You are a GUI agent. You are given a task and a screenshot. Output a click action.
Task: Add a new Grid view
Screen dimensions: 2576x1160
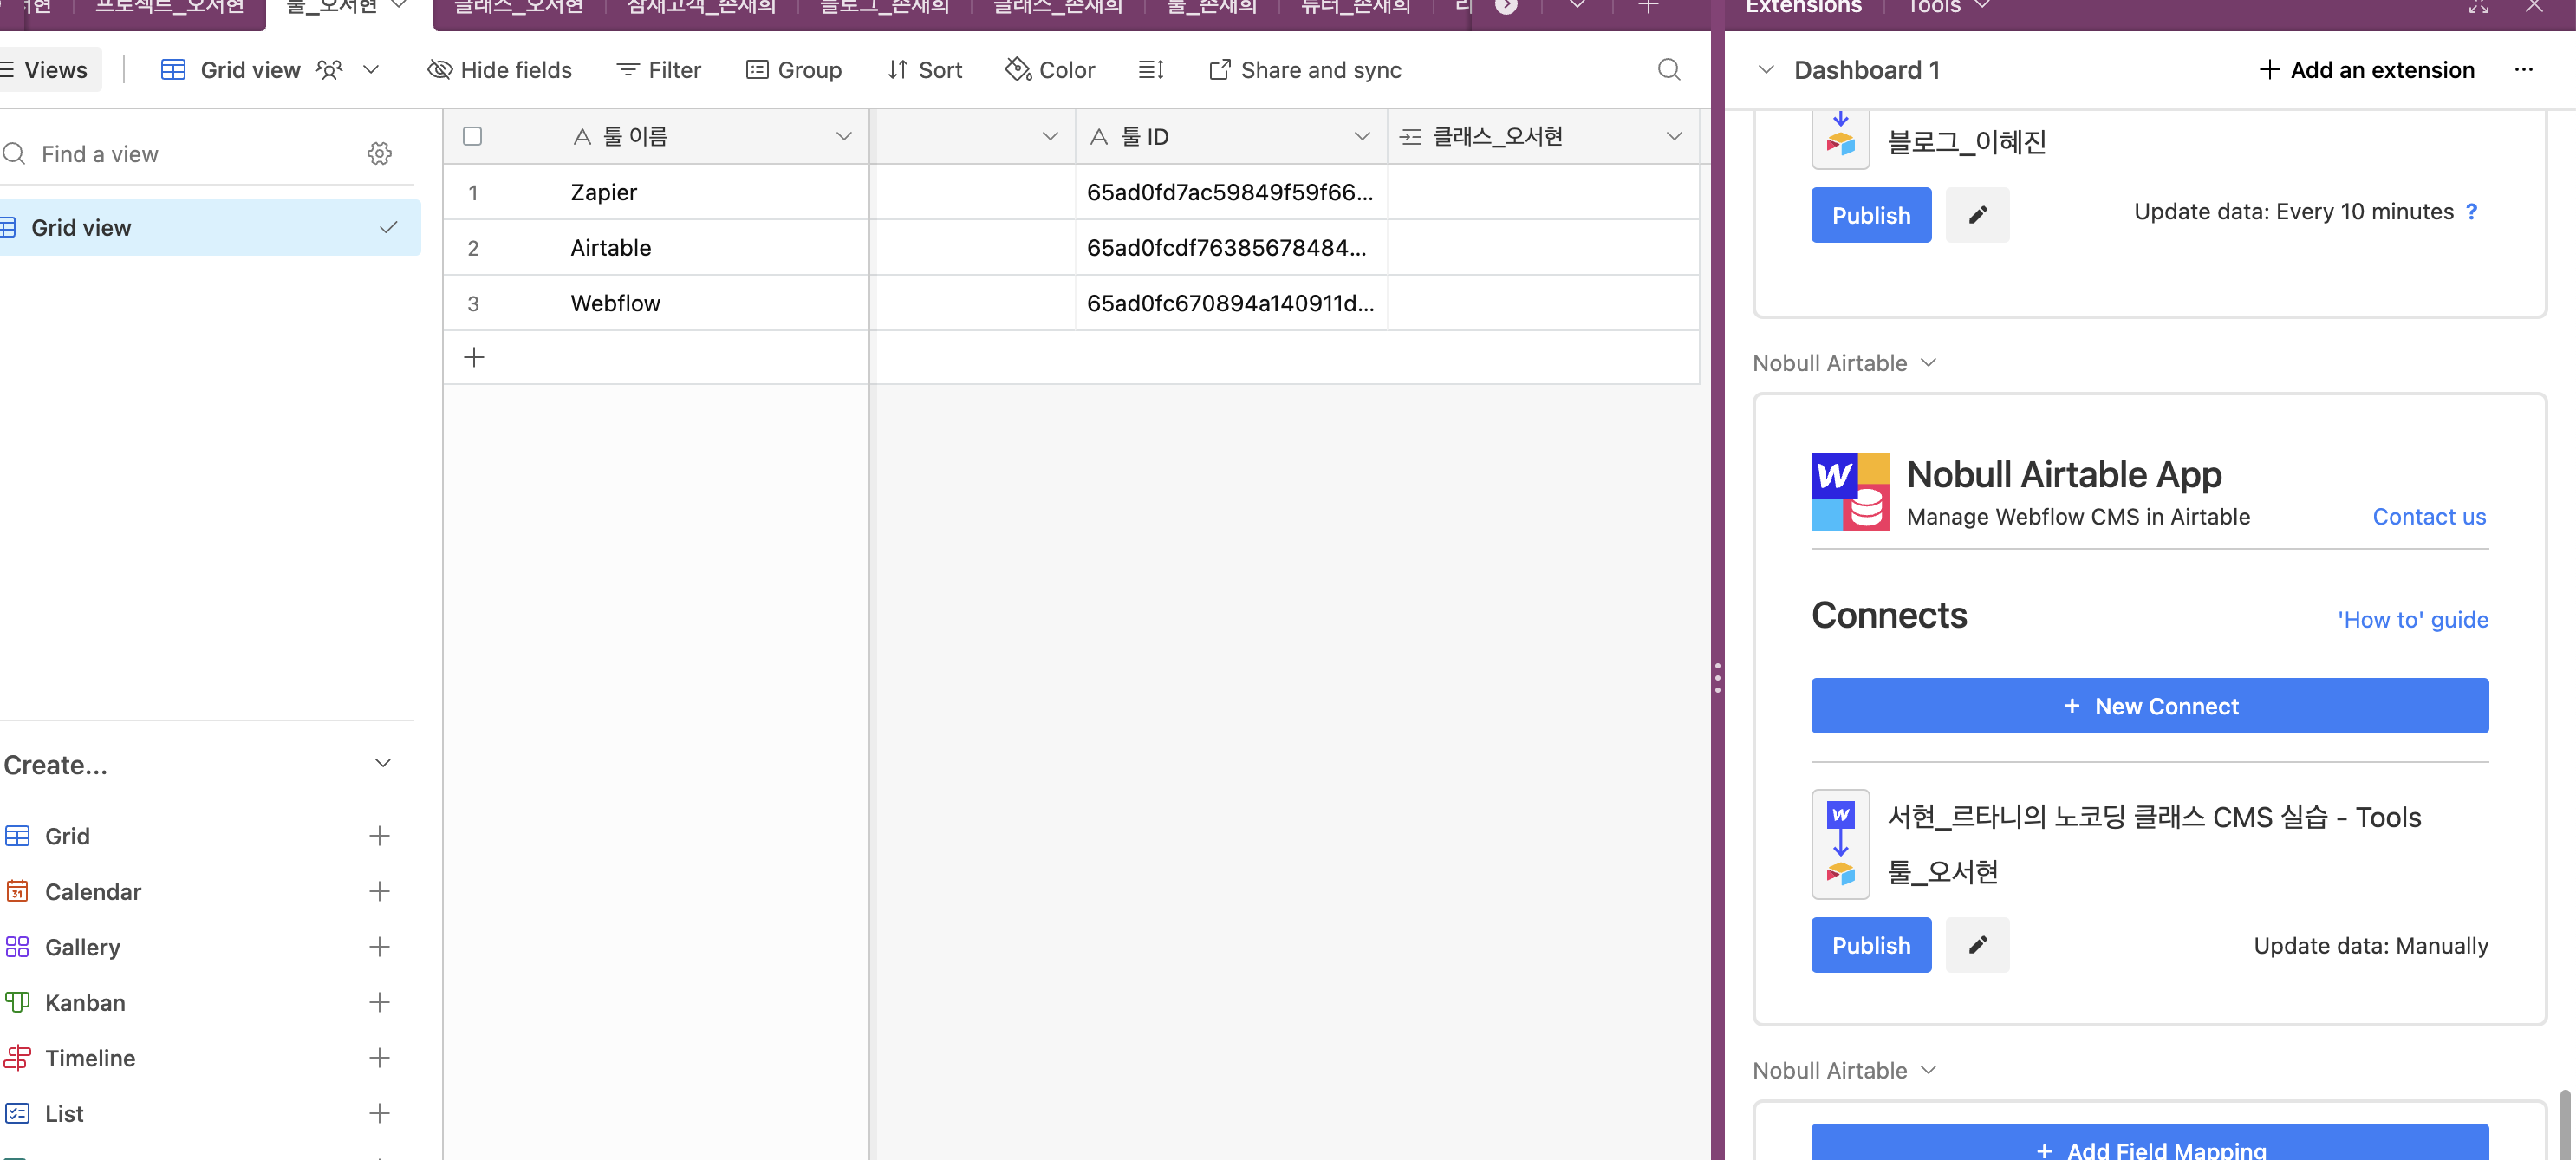(x=379, y=836)
